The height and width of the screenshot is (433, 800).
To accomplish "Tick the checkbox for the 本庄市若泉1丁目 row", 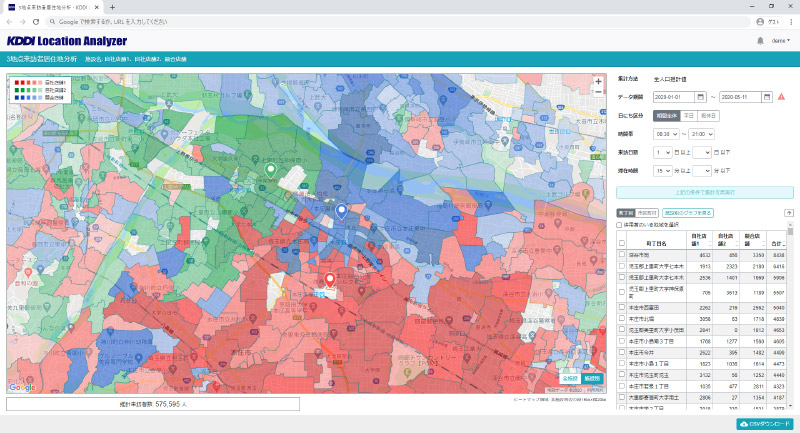I will pos(621,386).
